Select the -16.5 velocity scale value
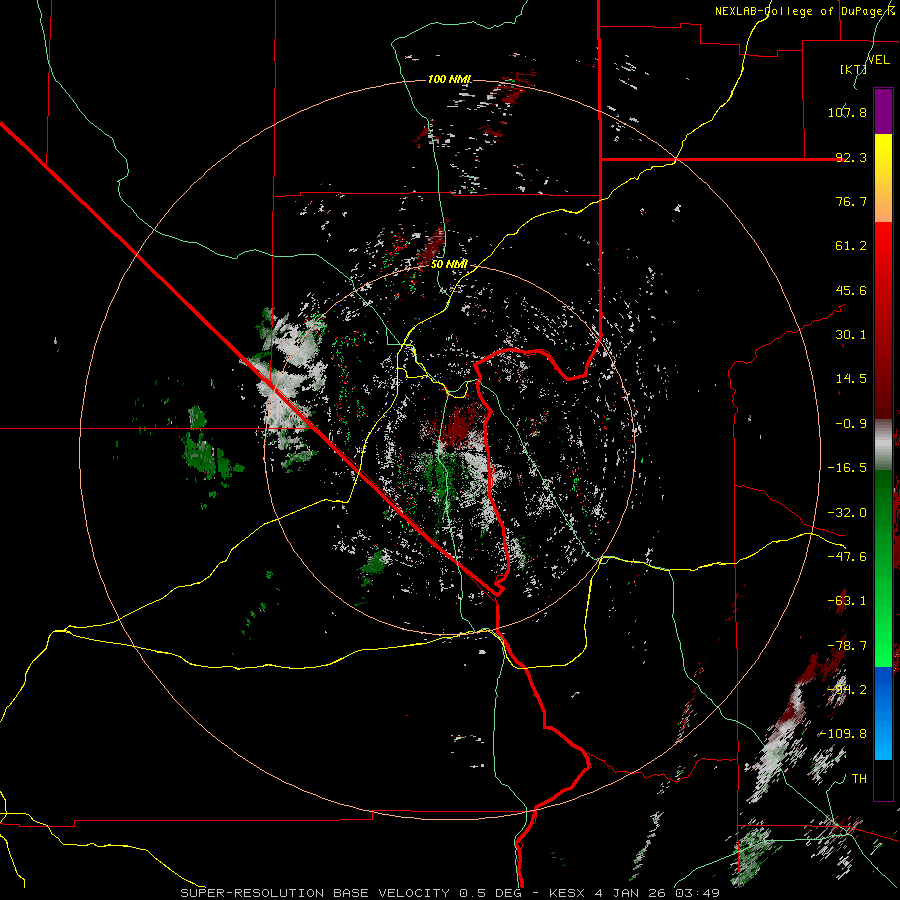 click(x=847, y=468)
